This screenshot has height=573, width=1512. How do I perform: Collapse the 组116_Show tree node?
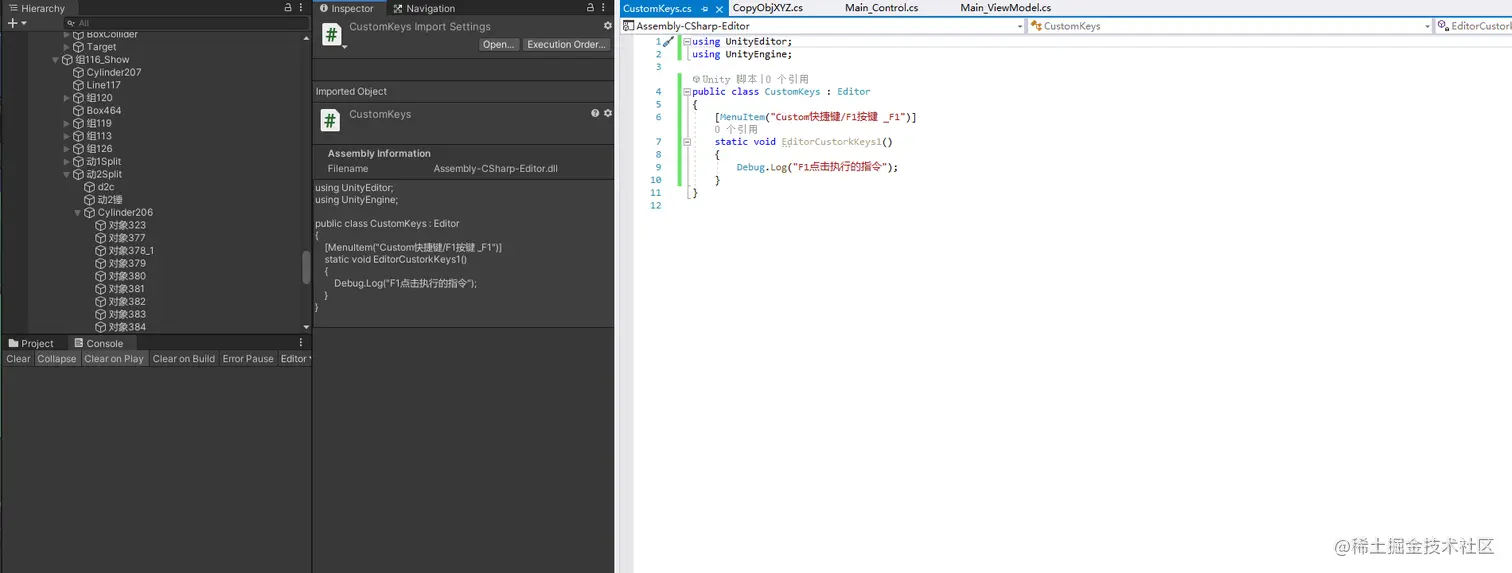[56, 60]
